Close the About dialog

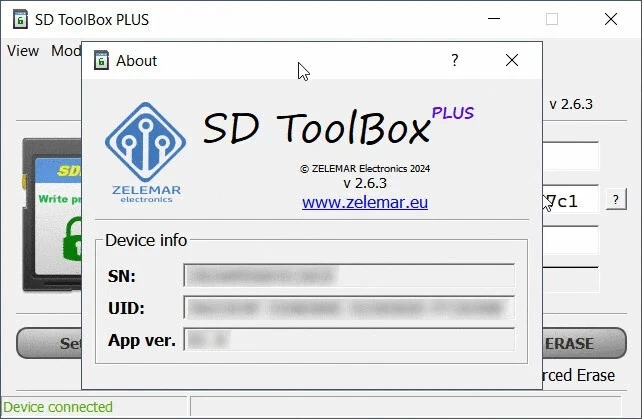tap(512, 61)
